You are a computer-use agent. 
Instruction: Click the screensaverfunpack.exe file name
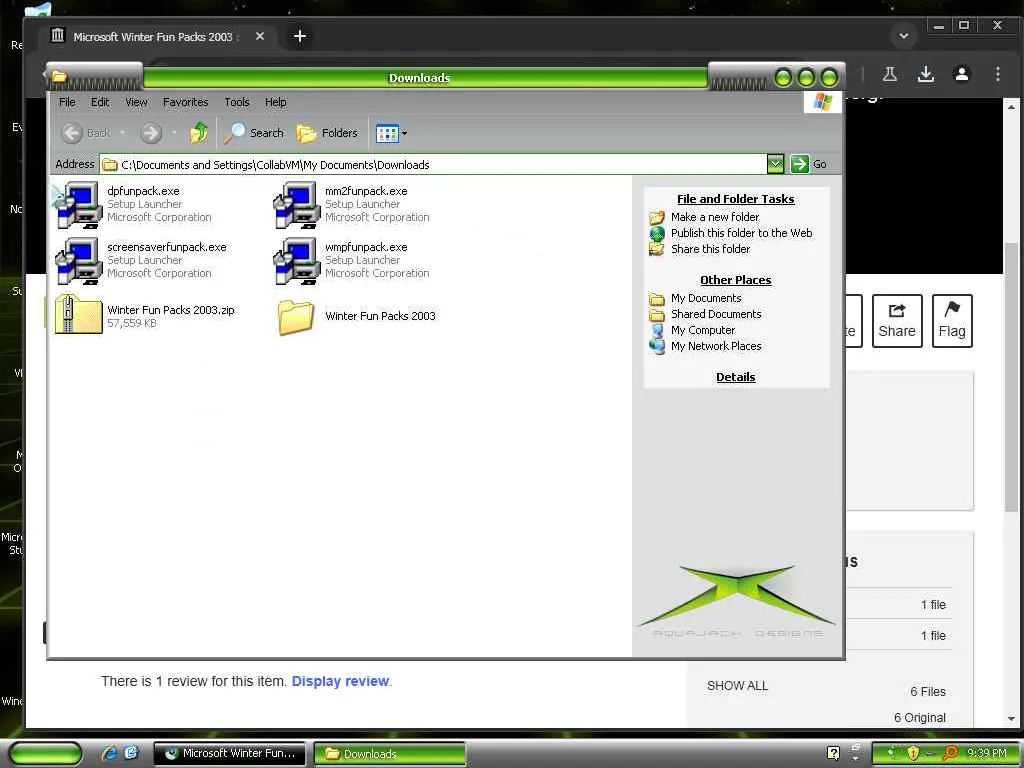click(167, 248)
